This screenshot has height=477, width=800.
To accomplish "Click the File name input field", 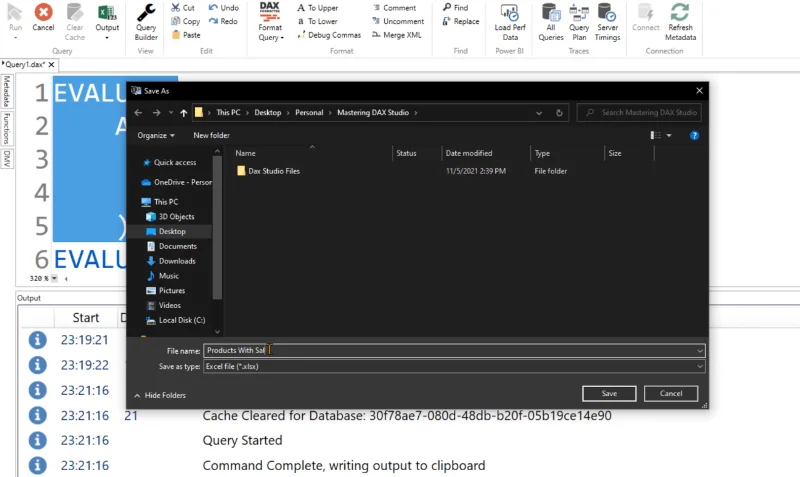I will point(454,350).
